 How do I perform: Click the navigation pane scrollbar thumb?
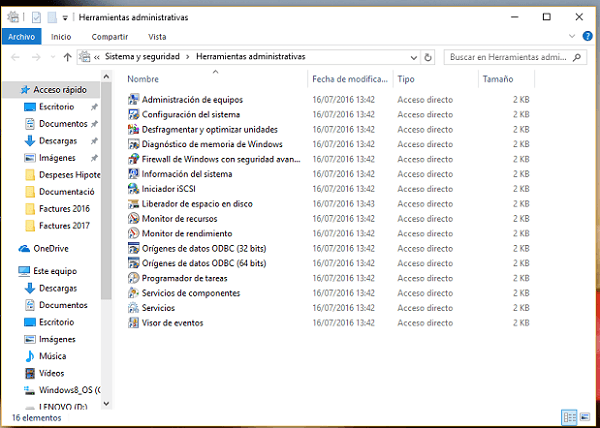point(106,190)
